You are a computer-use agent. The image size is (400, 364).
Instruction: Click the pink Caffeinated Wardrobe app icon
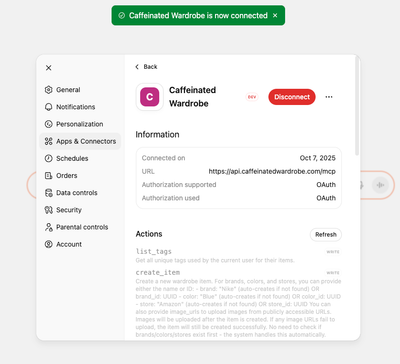click(x=149, y=97)
